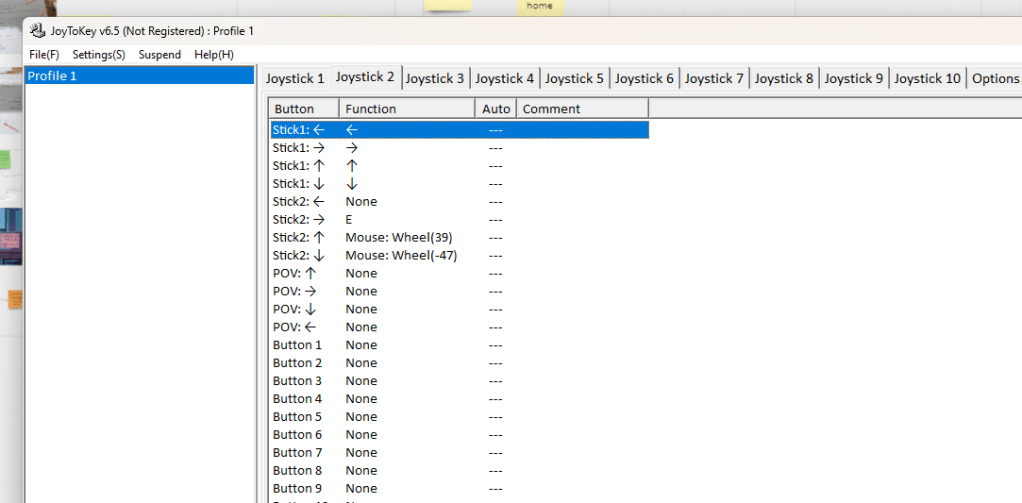Switch to the Joystick 3 tab
The width and height of the screenshot is (1022, 503).
point(435,79)
